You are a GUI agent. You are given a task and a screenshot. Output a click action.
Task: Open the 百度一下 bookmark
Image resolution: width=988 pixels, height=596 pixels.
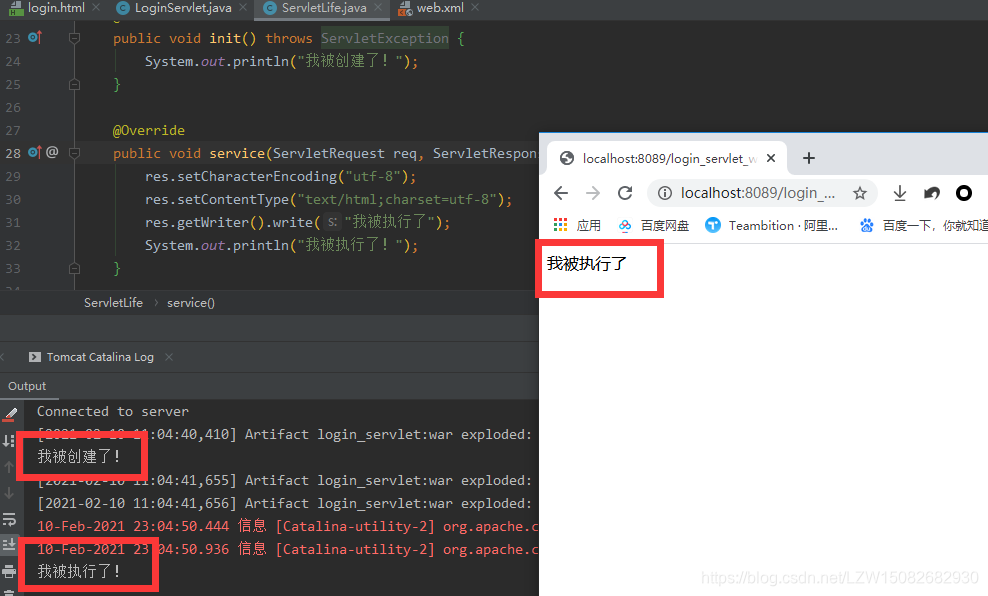(924, 226)
